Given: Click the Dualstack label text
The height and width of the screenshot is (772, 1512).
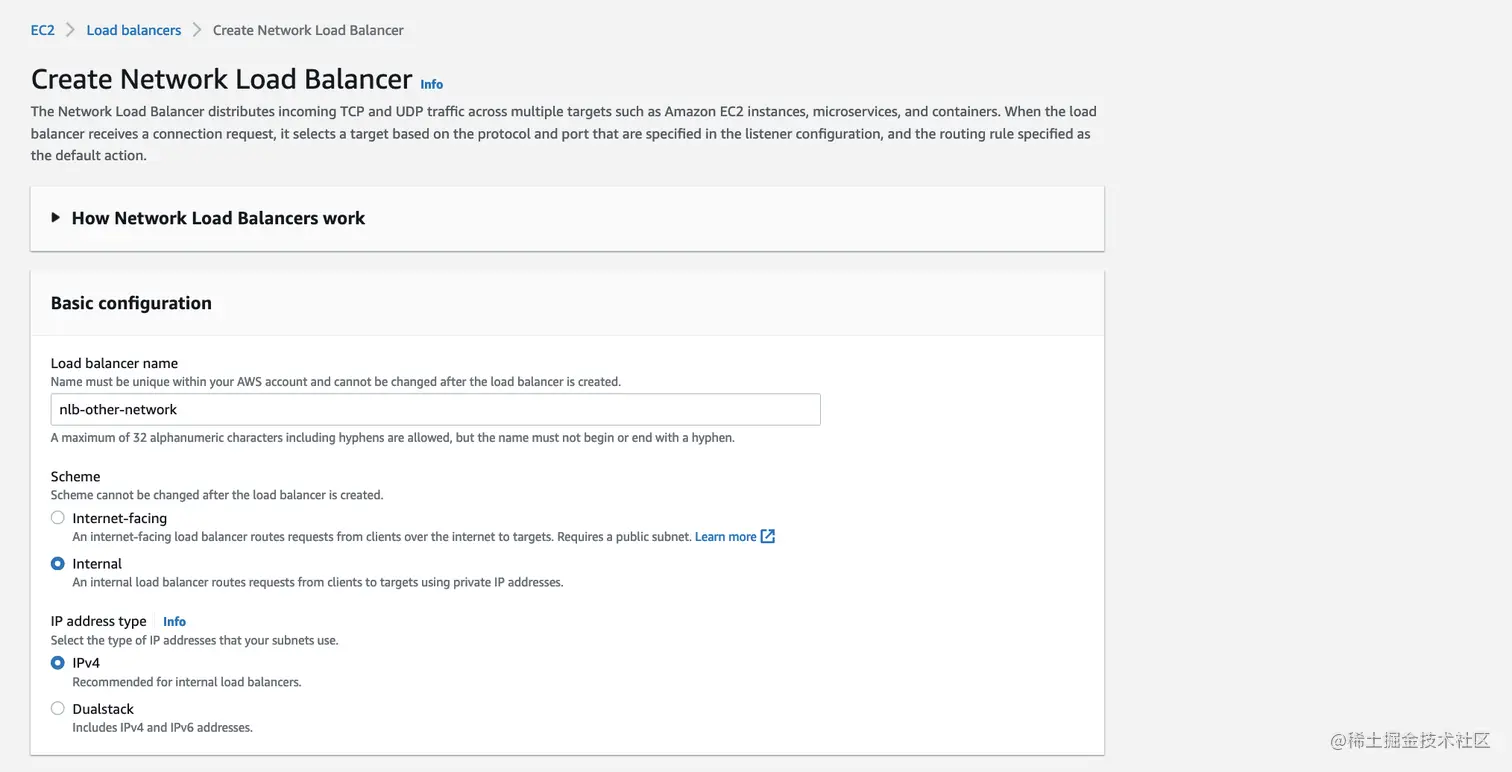Looking at the screenshot, I should coord(103,709).
